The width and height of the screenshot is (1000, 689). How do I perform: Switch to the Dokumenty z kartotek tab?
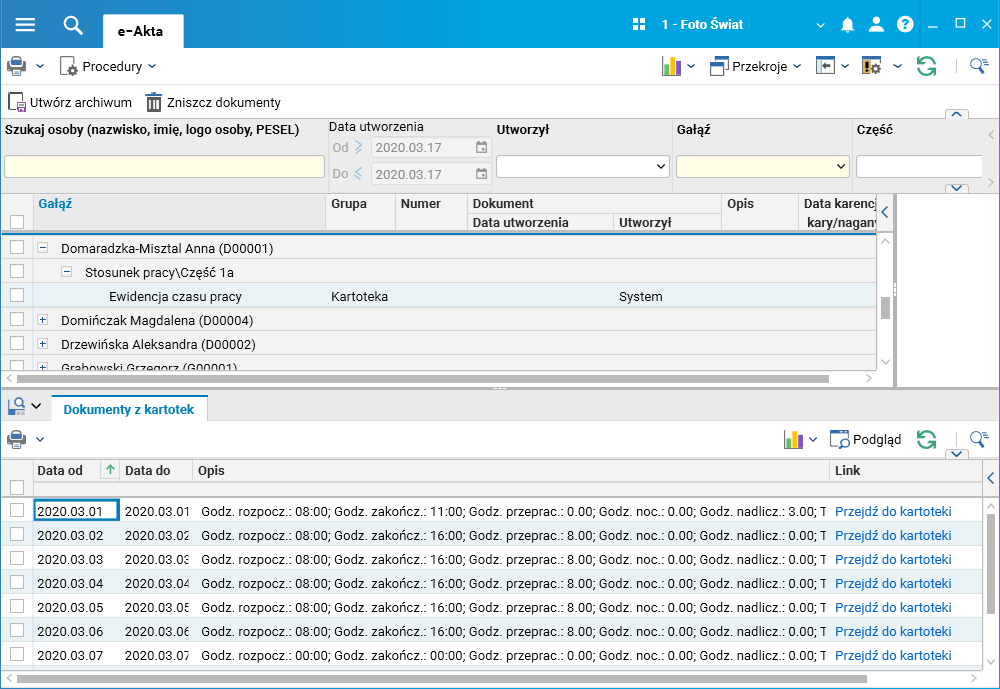(129, 409)
